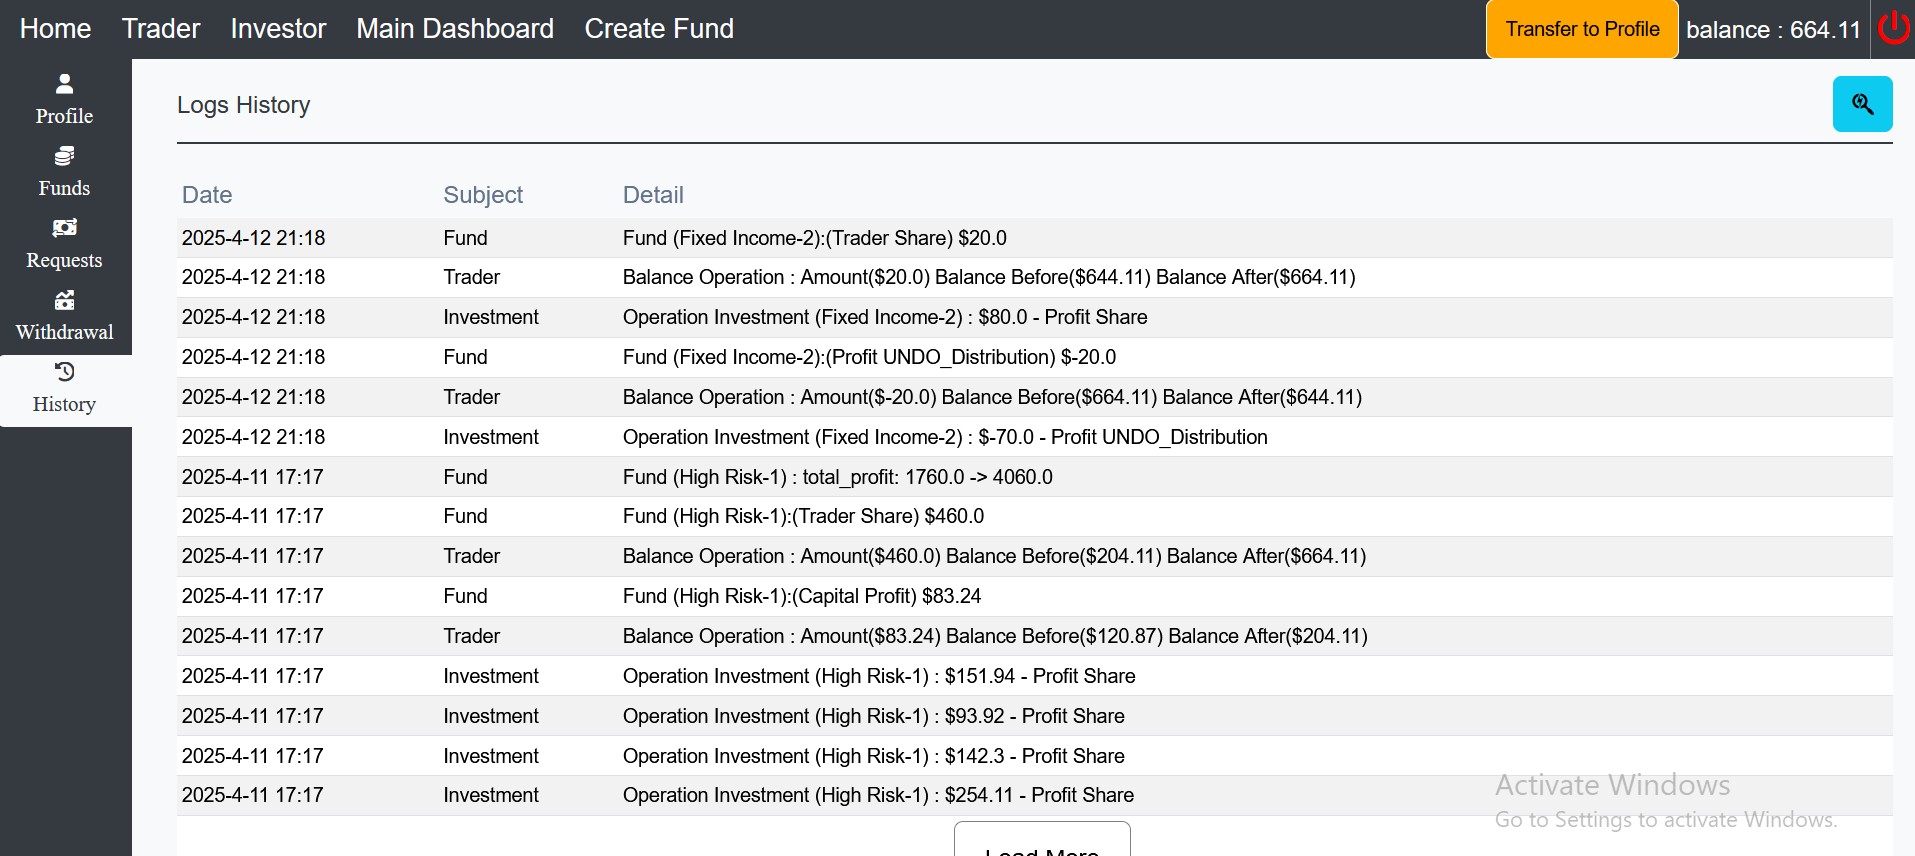Viewport: 1915px width, 856px height.
Task: Click Subject cell of Amount($460.0) row
Action: tap(472, 556)
